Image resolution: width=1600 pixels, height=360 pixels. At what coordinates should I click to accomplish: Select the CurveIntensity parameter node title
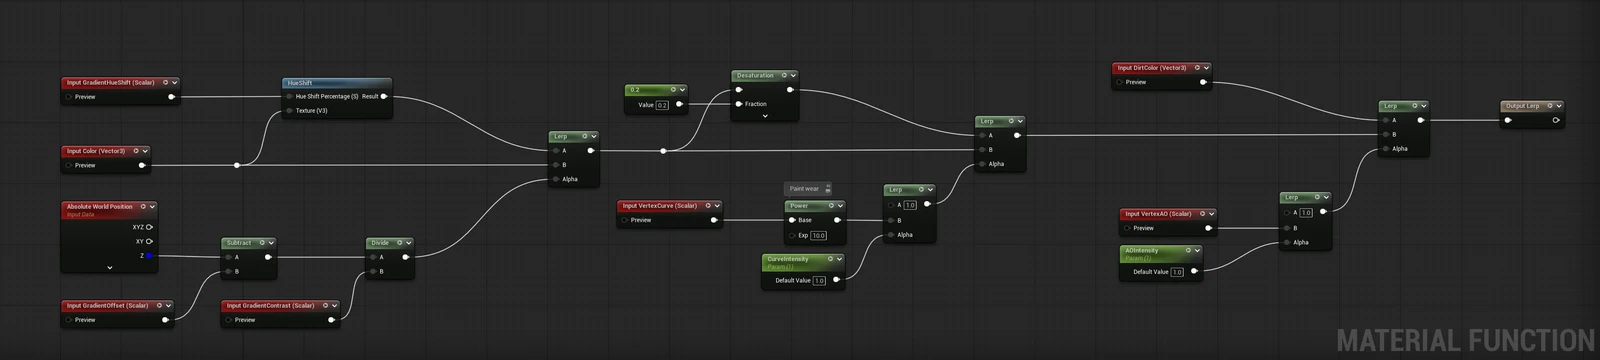coord(788,259)
